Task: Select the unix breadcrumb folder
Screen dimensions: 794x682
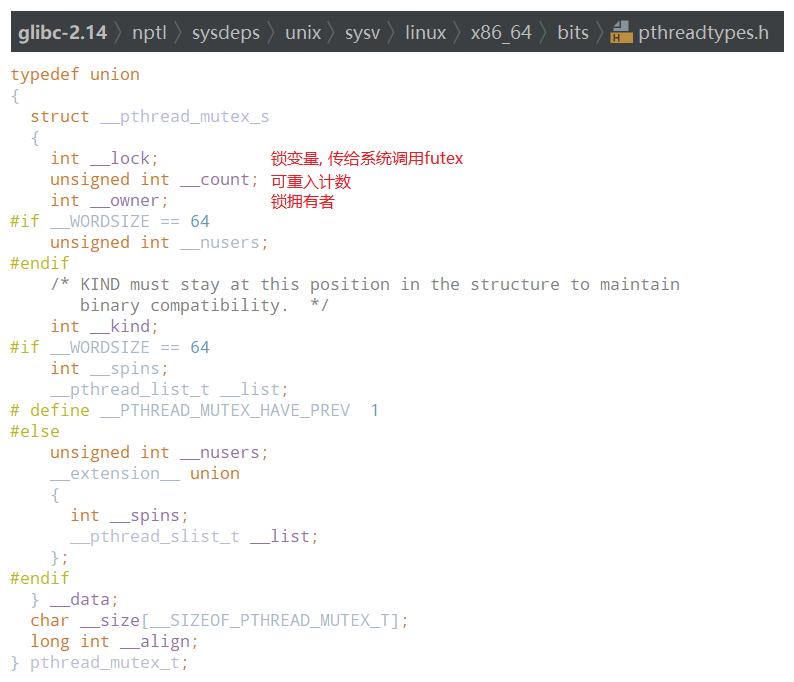Action: click(x=303, y=33)
